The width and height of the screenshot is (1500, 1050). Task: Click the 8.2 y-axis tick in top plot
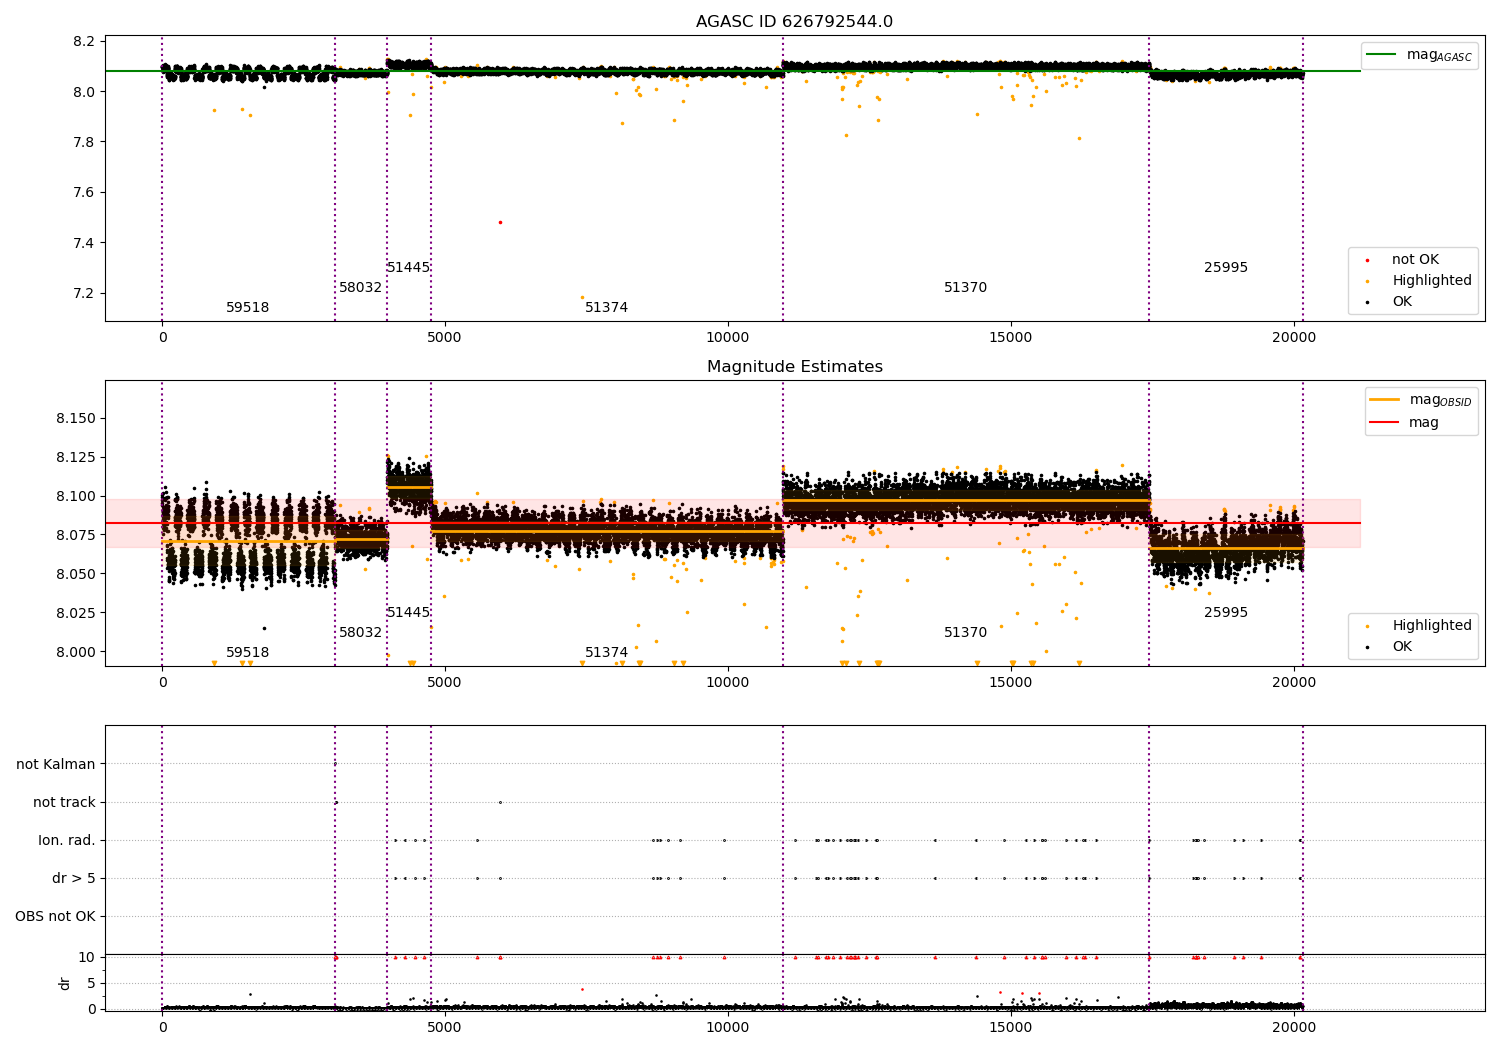pos(85,42)
